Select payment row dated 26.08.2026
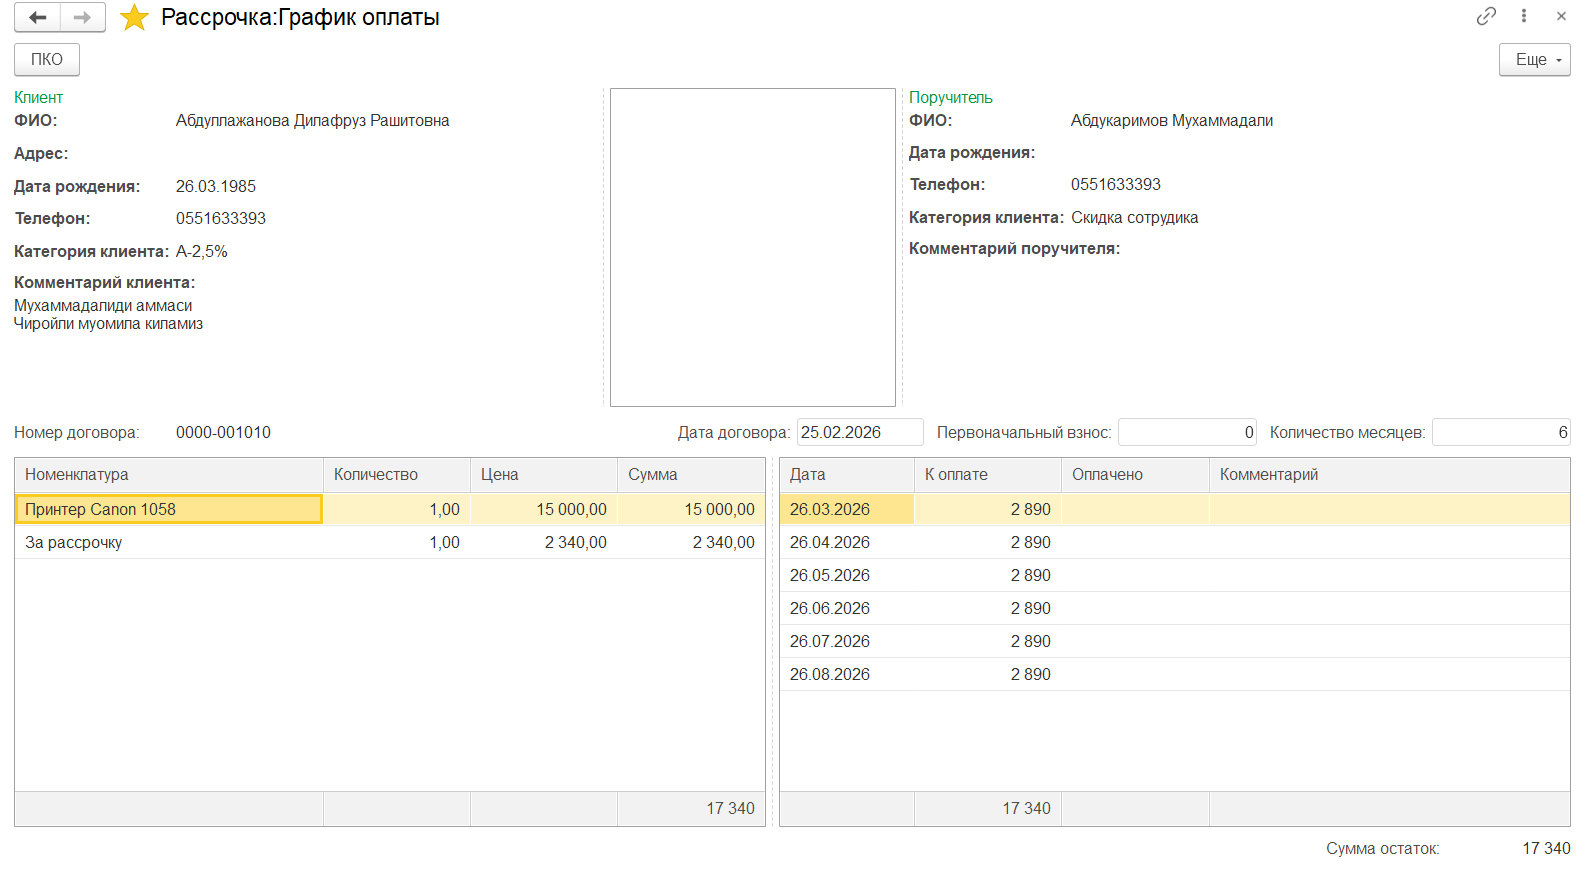 coord(830,675)
